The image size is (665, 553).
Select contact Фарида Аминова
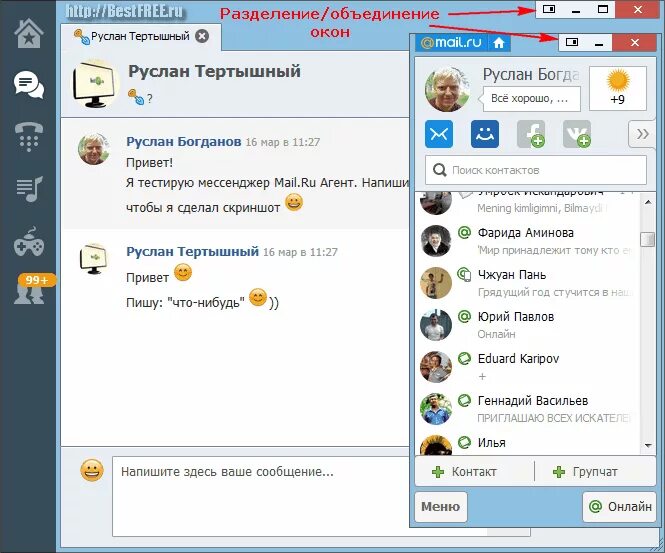pos(528,241)
